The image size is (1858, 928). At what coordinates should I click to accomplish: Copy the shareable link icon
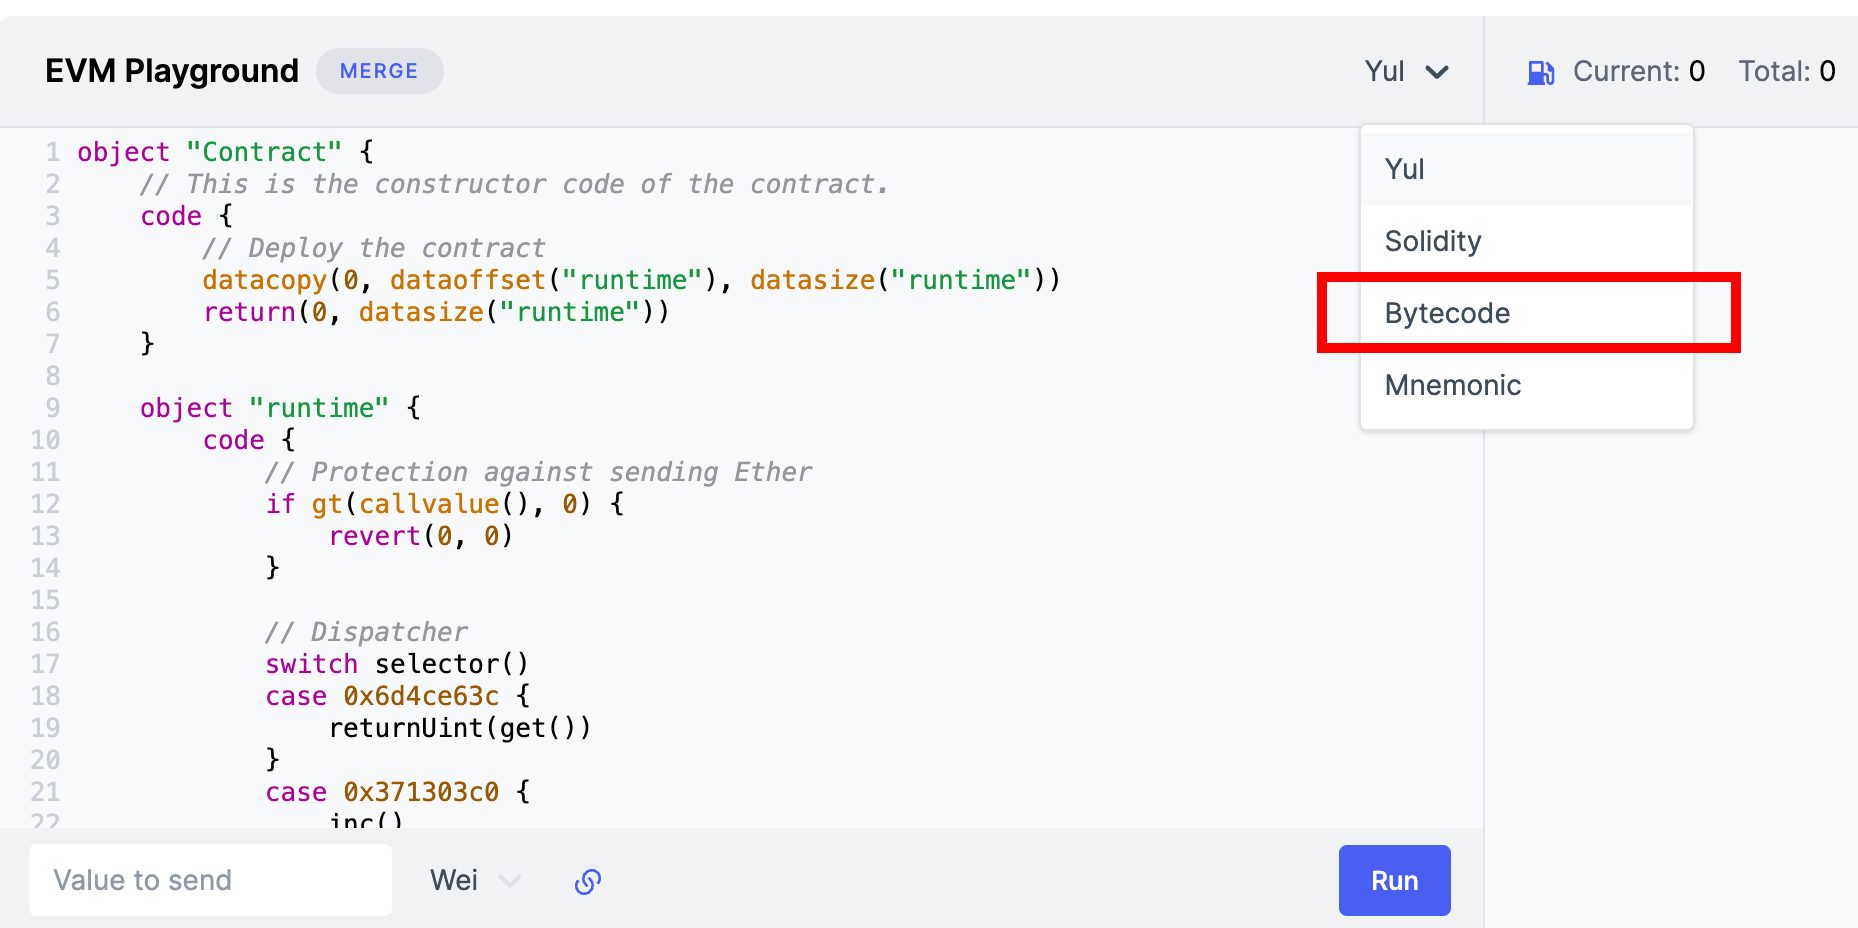click(x=588, y=881)
